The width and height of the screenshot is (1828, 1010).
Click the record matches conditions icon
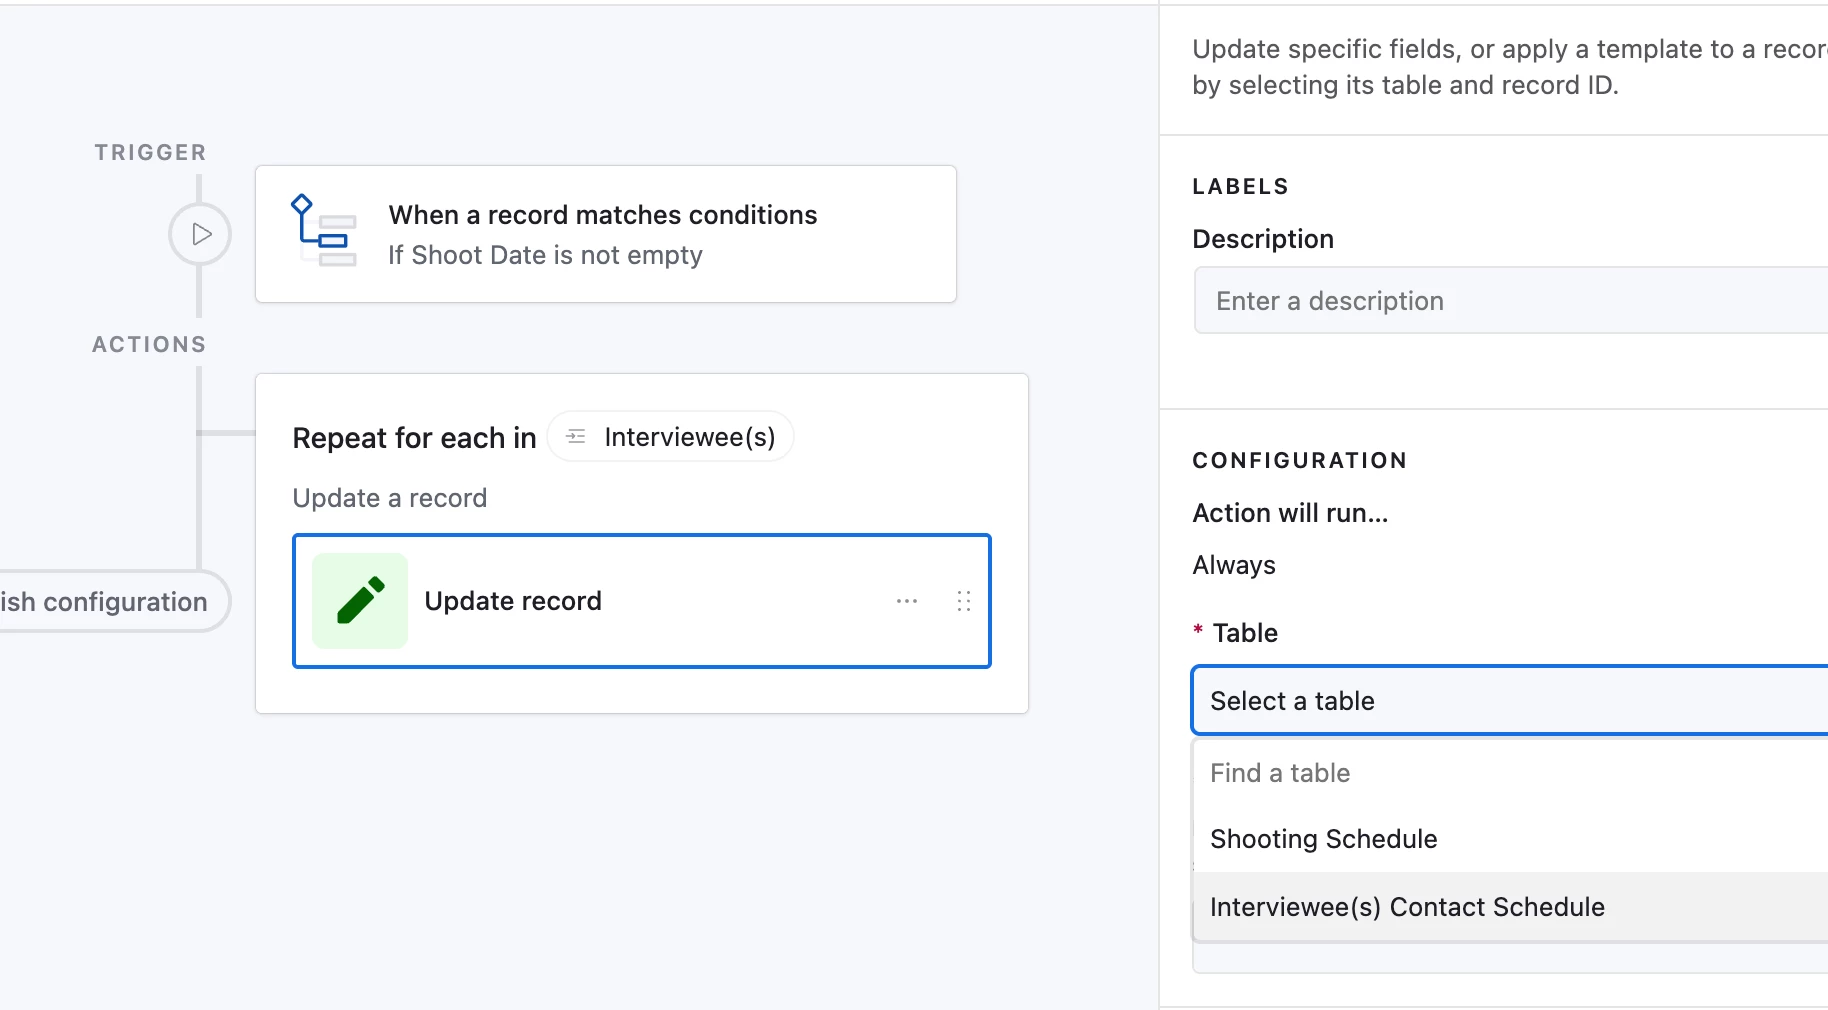tap(323, 231)
